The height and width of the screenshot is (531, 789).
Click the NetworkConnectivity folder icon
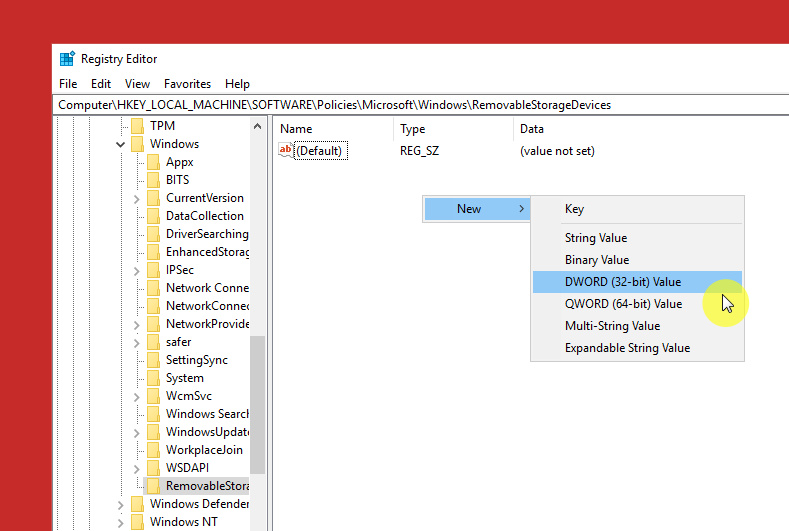pos(153,306)
